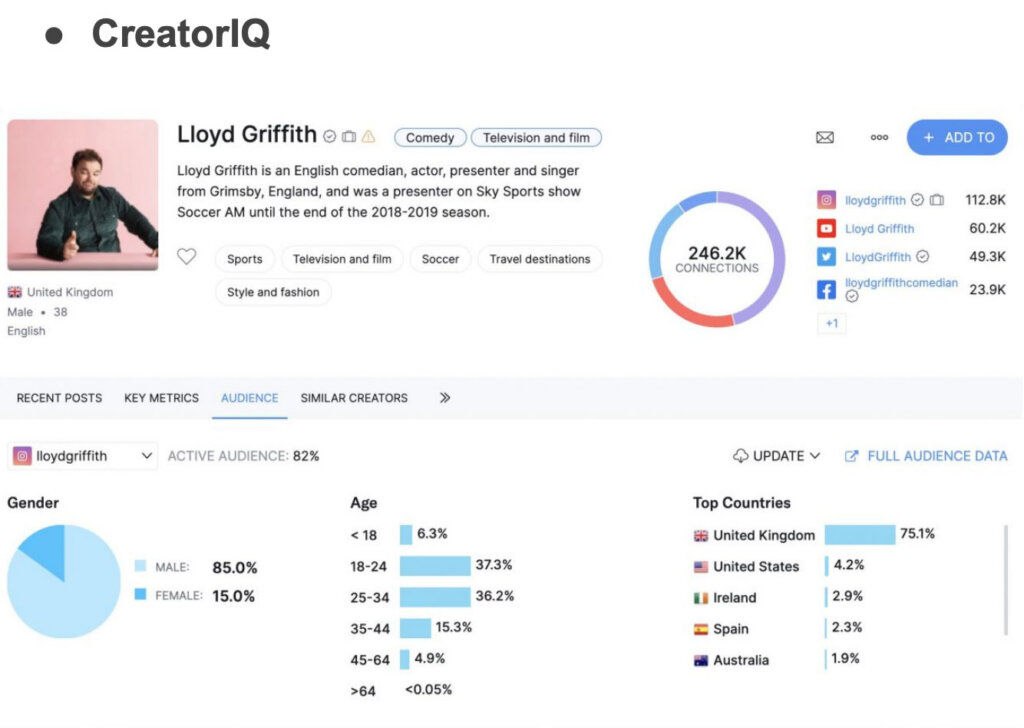Click the chevron to reveal more tabs

444,397
